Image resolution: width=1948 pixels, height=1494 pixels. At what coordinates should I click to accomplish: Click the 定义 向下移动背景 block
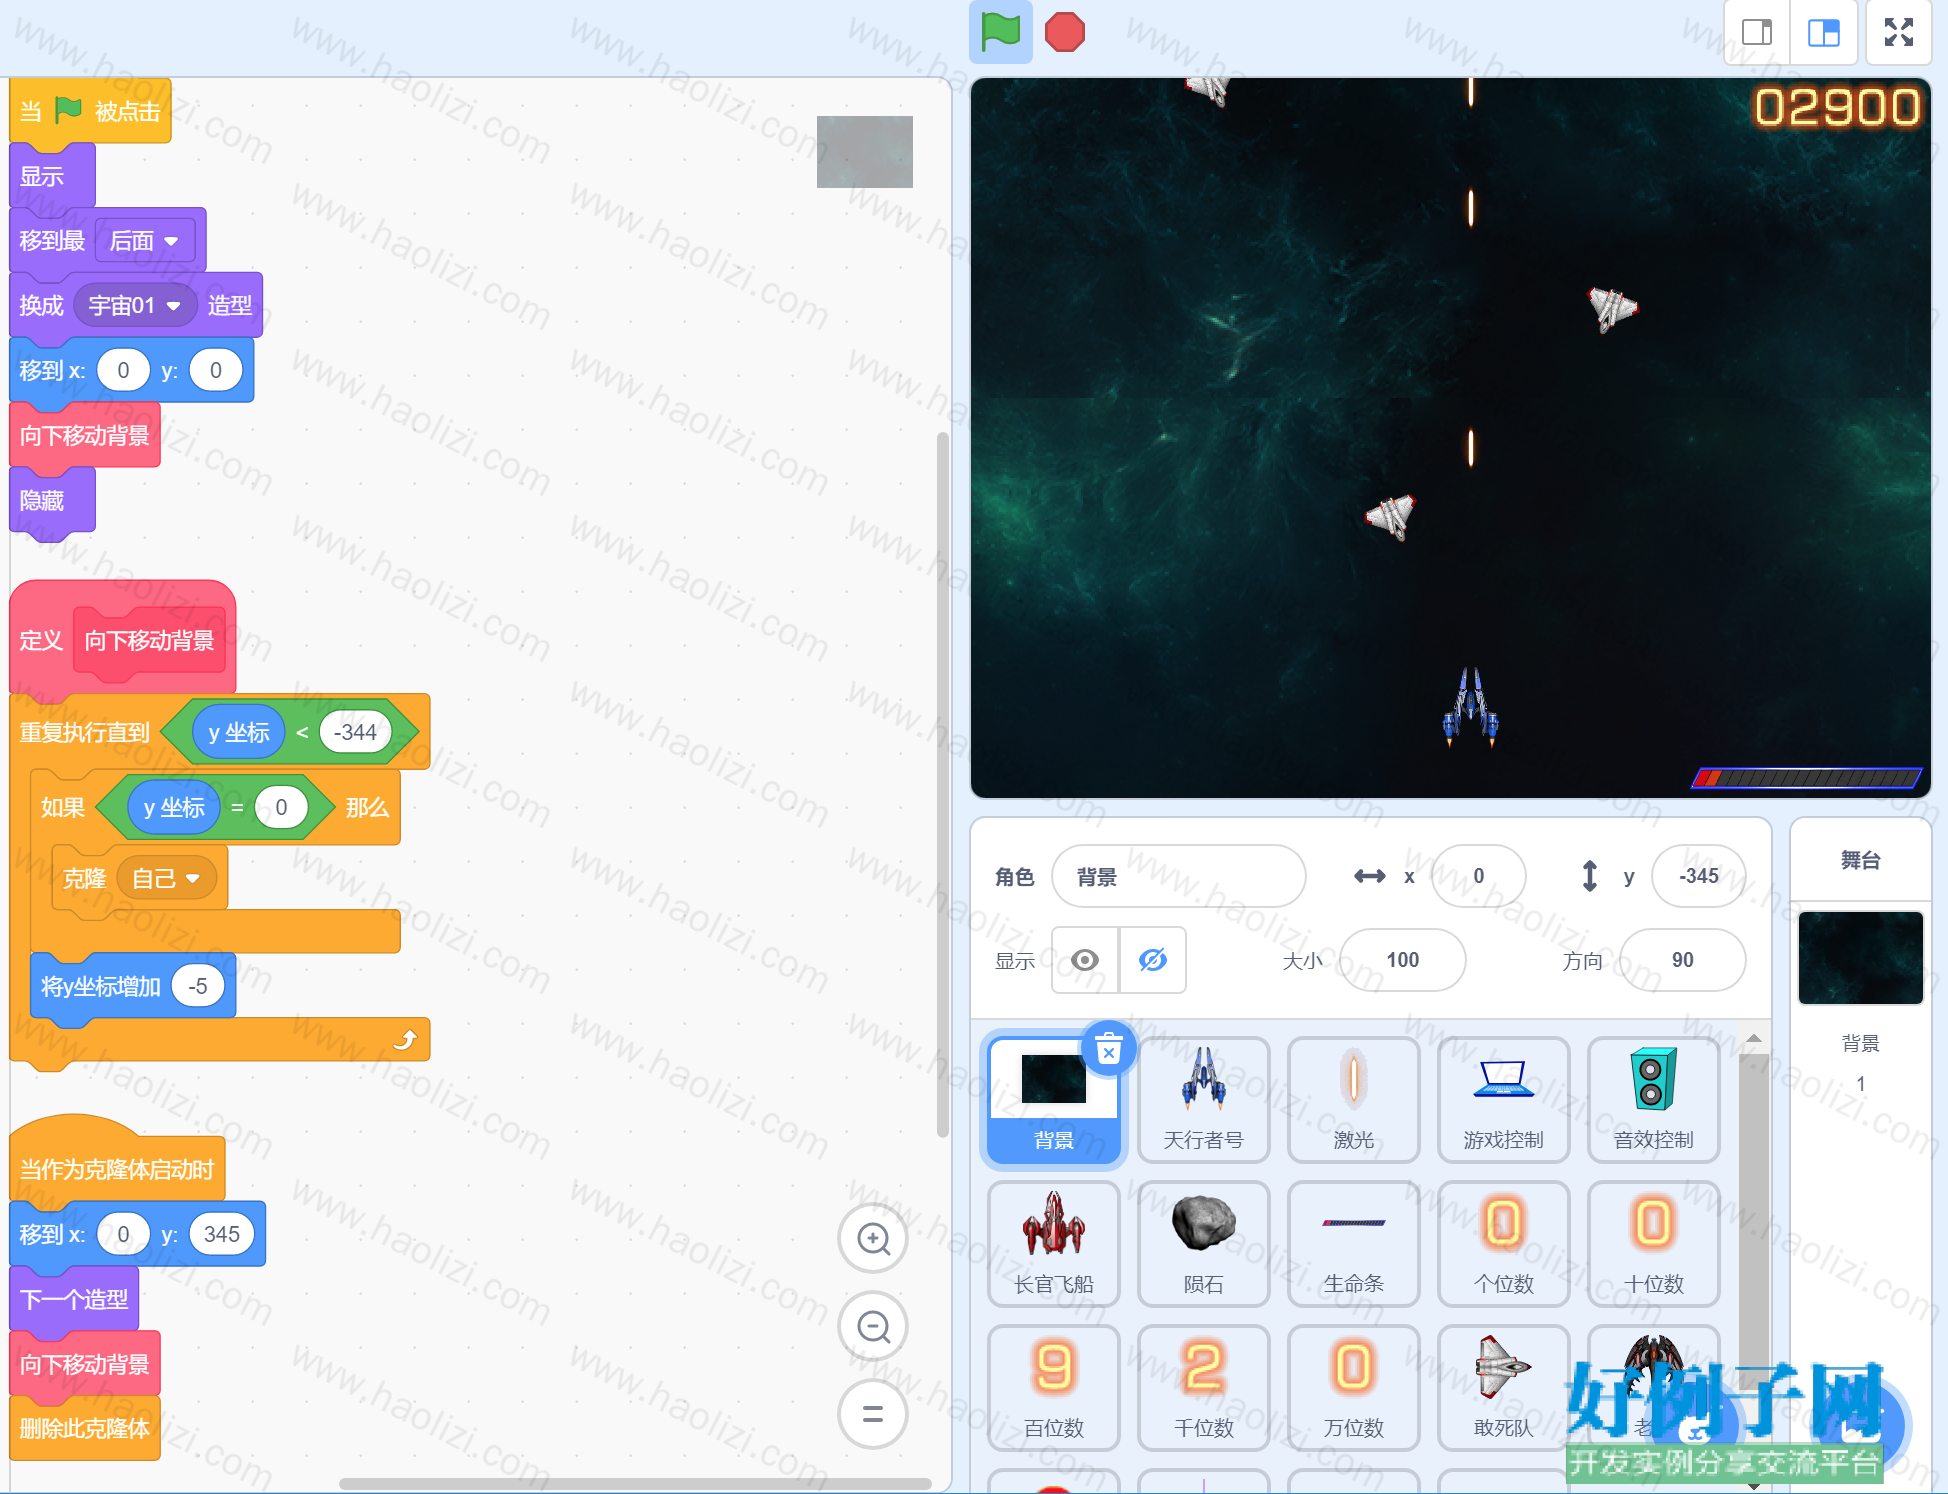click(x=122, y=639)
